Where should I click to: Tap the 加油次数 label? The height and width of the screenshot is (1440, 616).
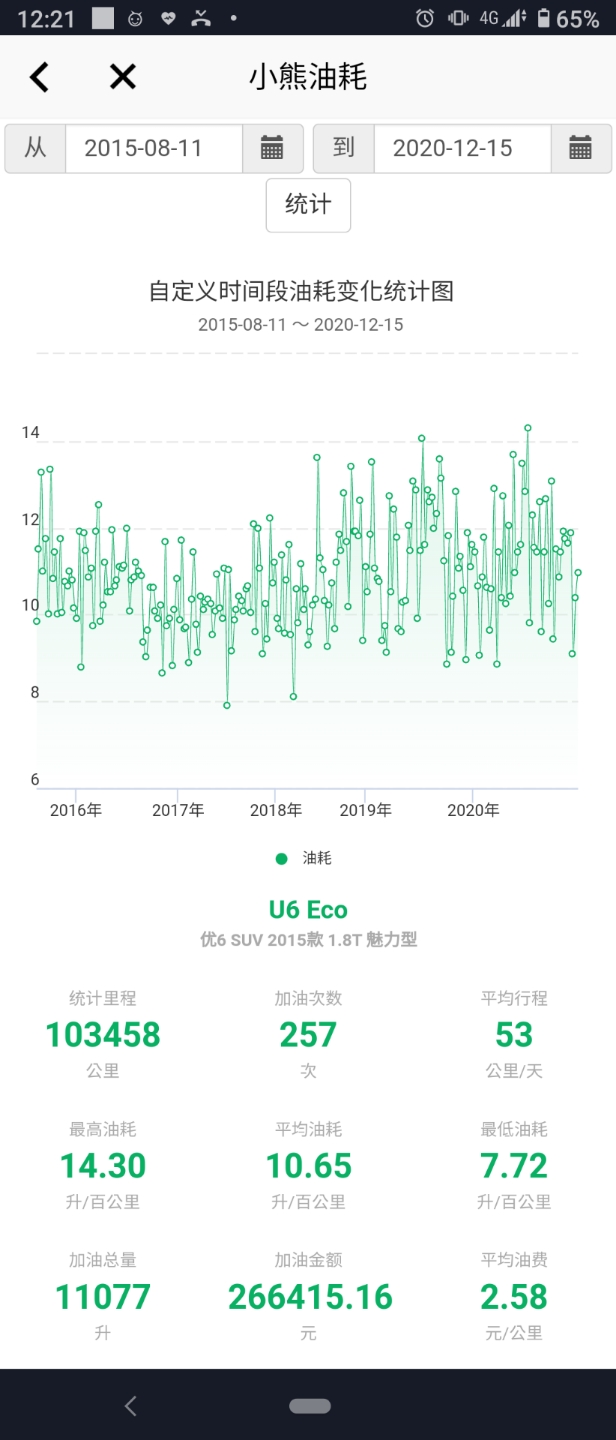pyautogui.click(x=308, y=998)
